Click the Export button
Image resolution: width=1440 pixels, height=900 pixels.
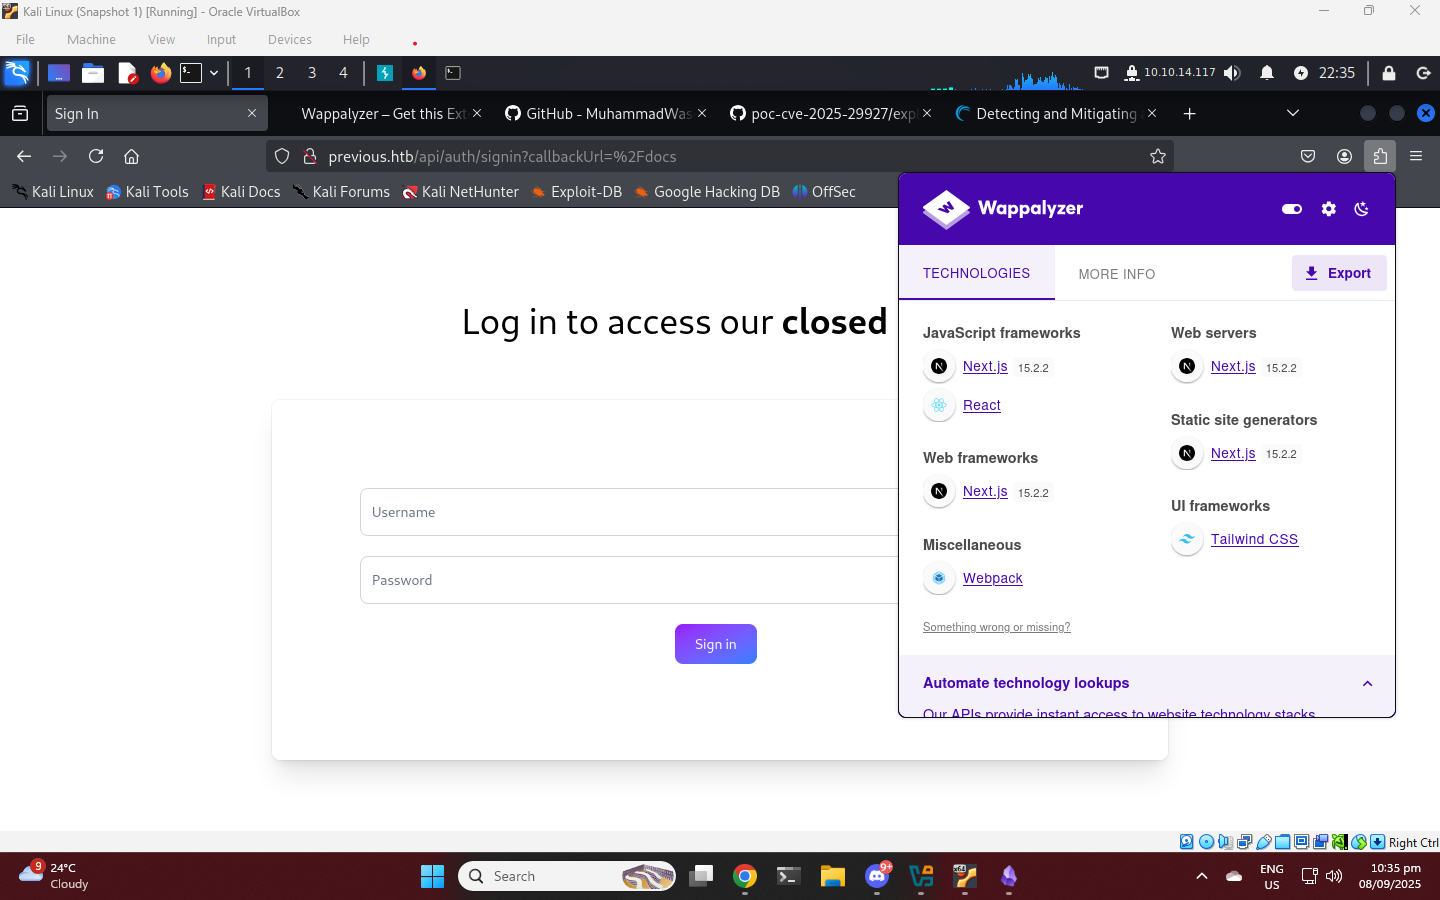pyautogui.click(x=1339, y=273)
